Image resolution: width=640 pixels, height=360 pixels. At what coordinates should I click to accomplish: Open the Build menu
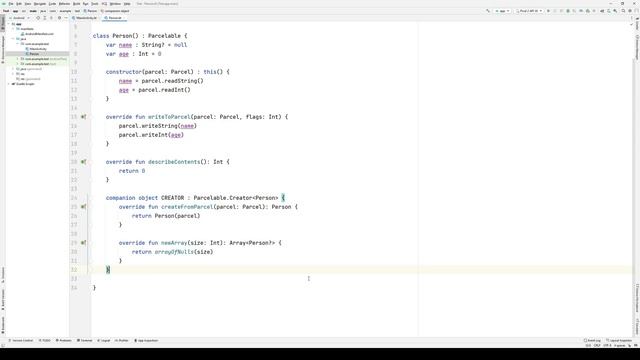click(x=76, y=4)
